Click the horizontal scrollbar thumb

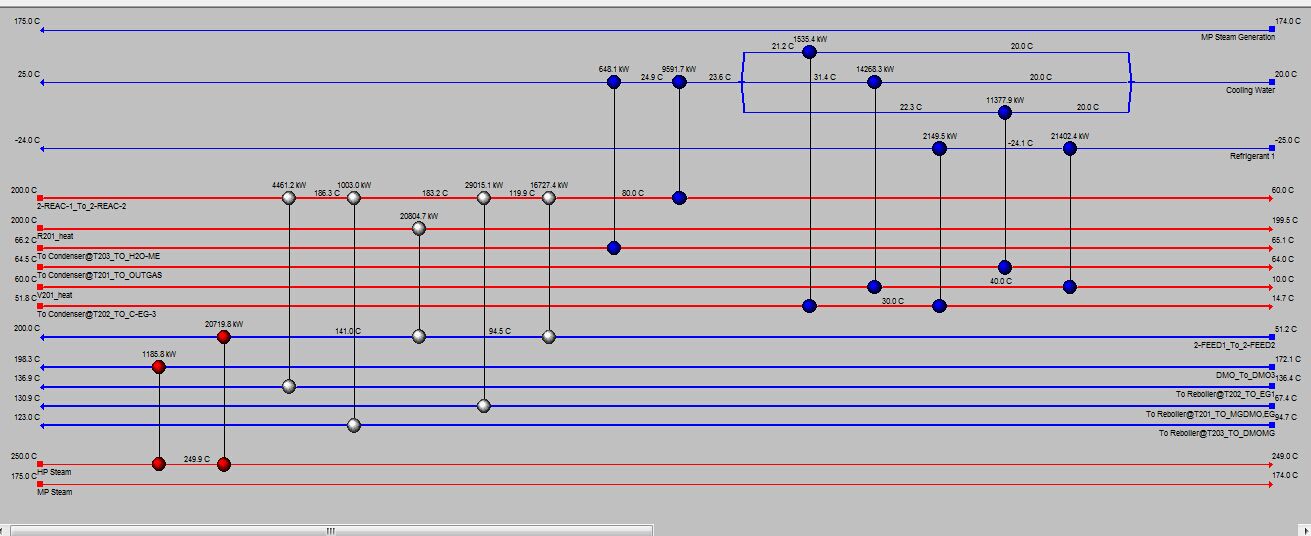pyautogui.click(x=330, y=530)
